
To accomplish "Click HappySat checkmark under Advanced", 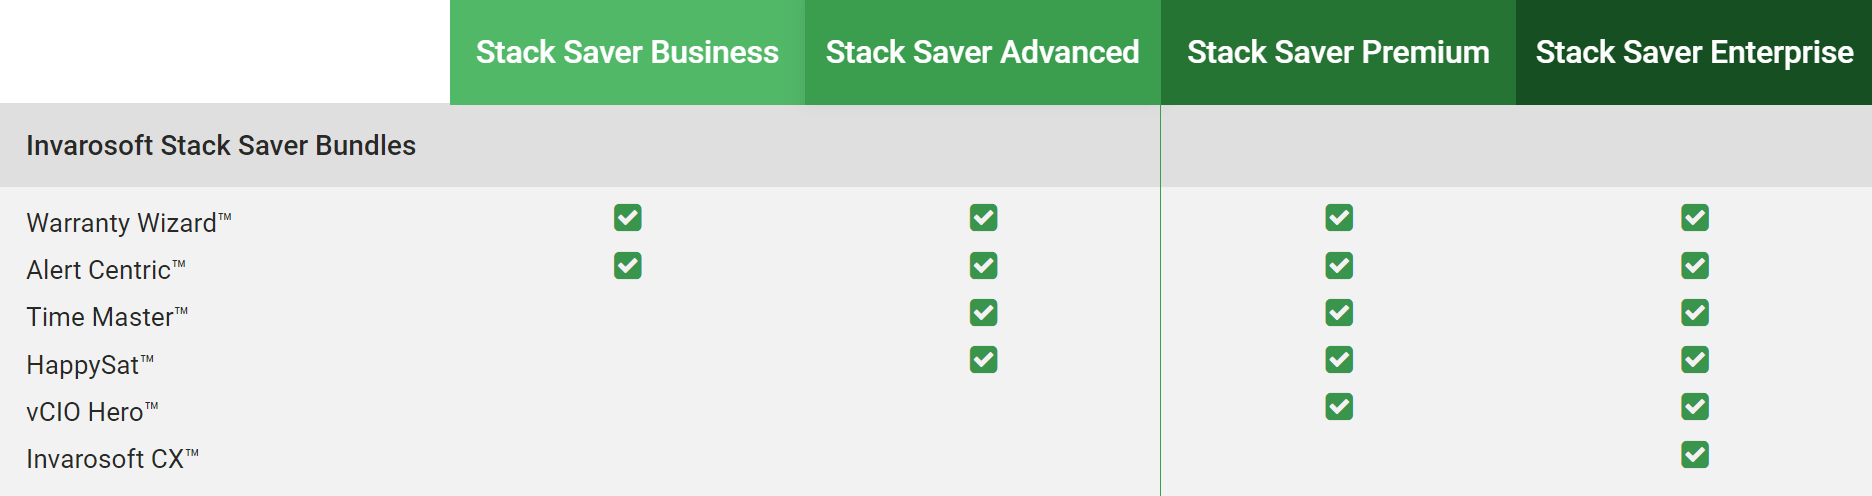I will tap(983, 360).
